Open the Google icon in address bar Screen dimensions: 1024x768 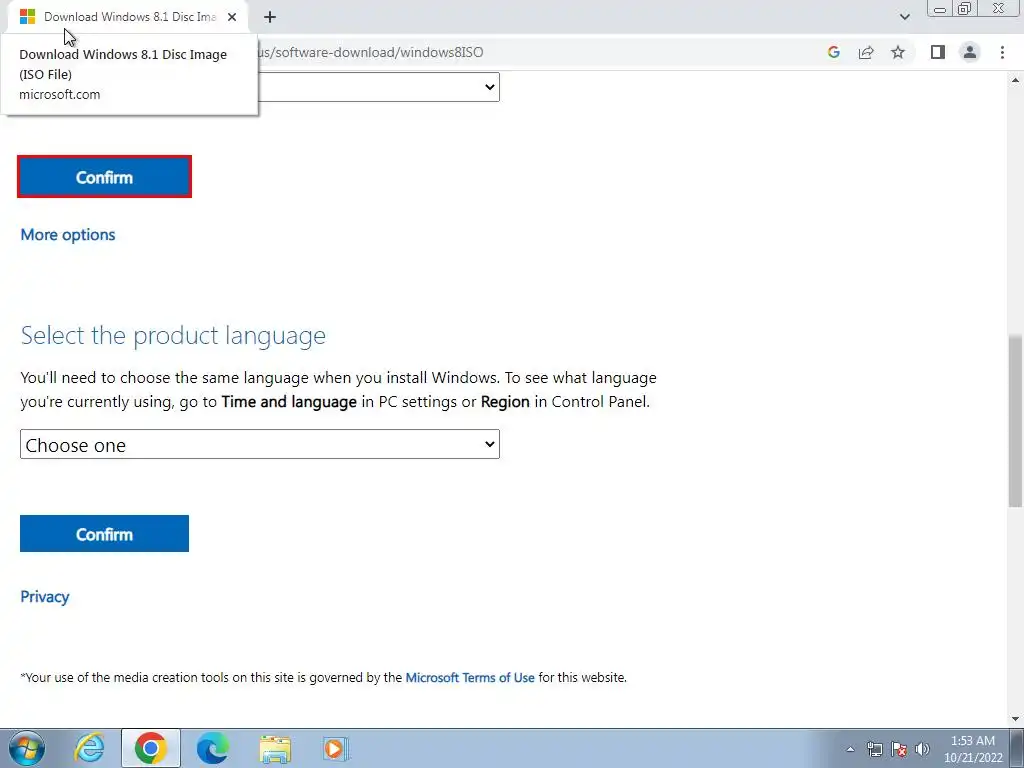pyautogui.click(x=833, y=52)
